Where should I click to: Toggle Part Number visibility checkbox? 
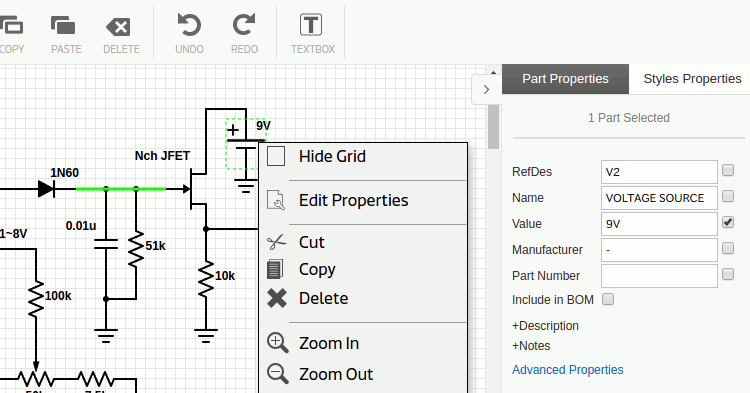point(728,274)
